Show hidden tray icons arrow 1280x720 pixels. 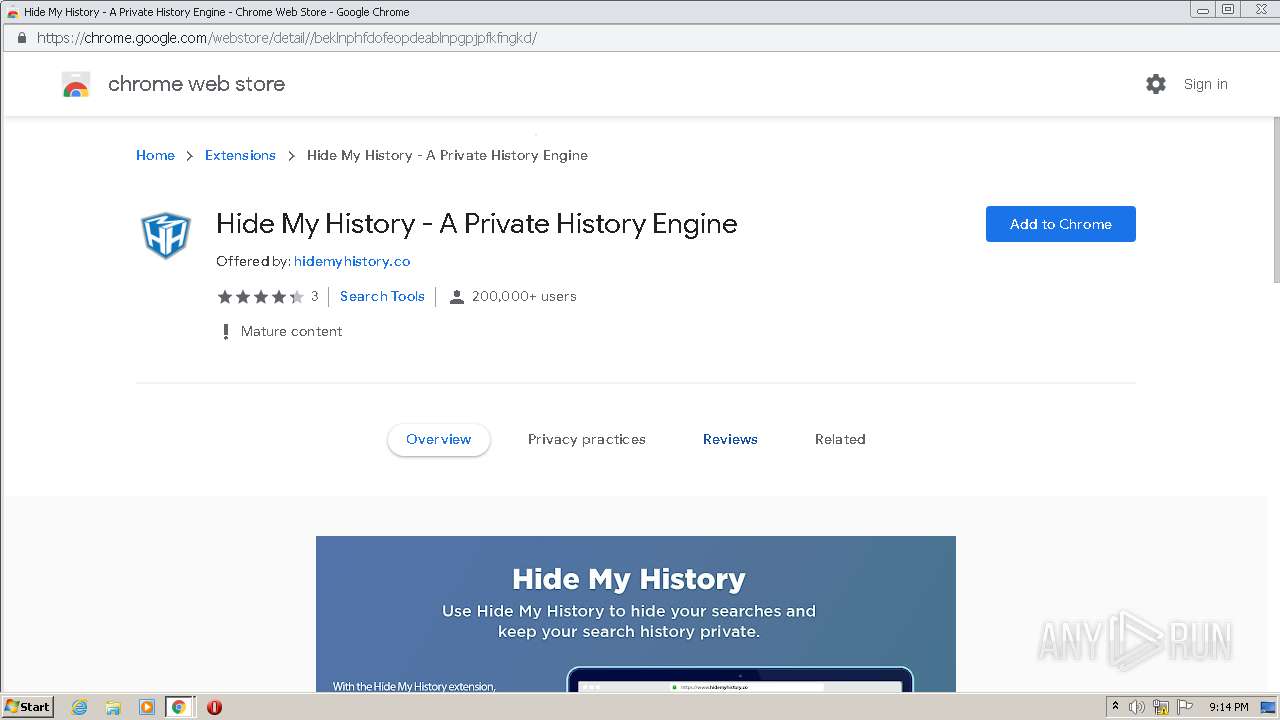tap(1115, 707)
